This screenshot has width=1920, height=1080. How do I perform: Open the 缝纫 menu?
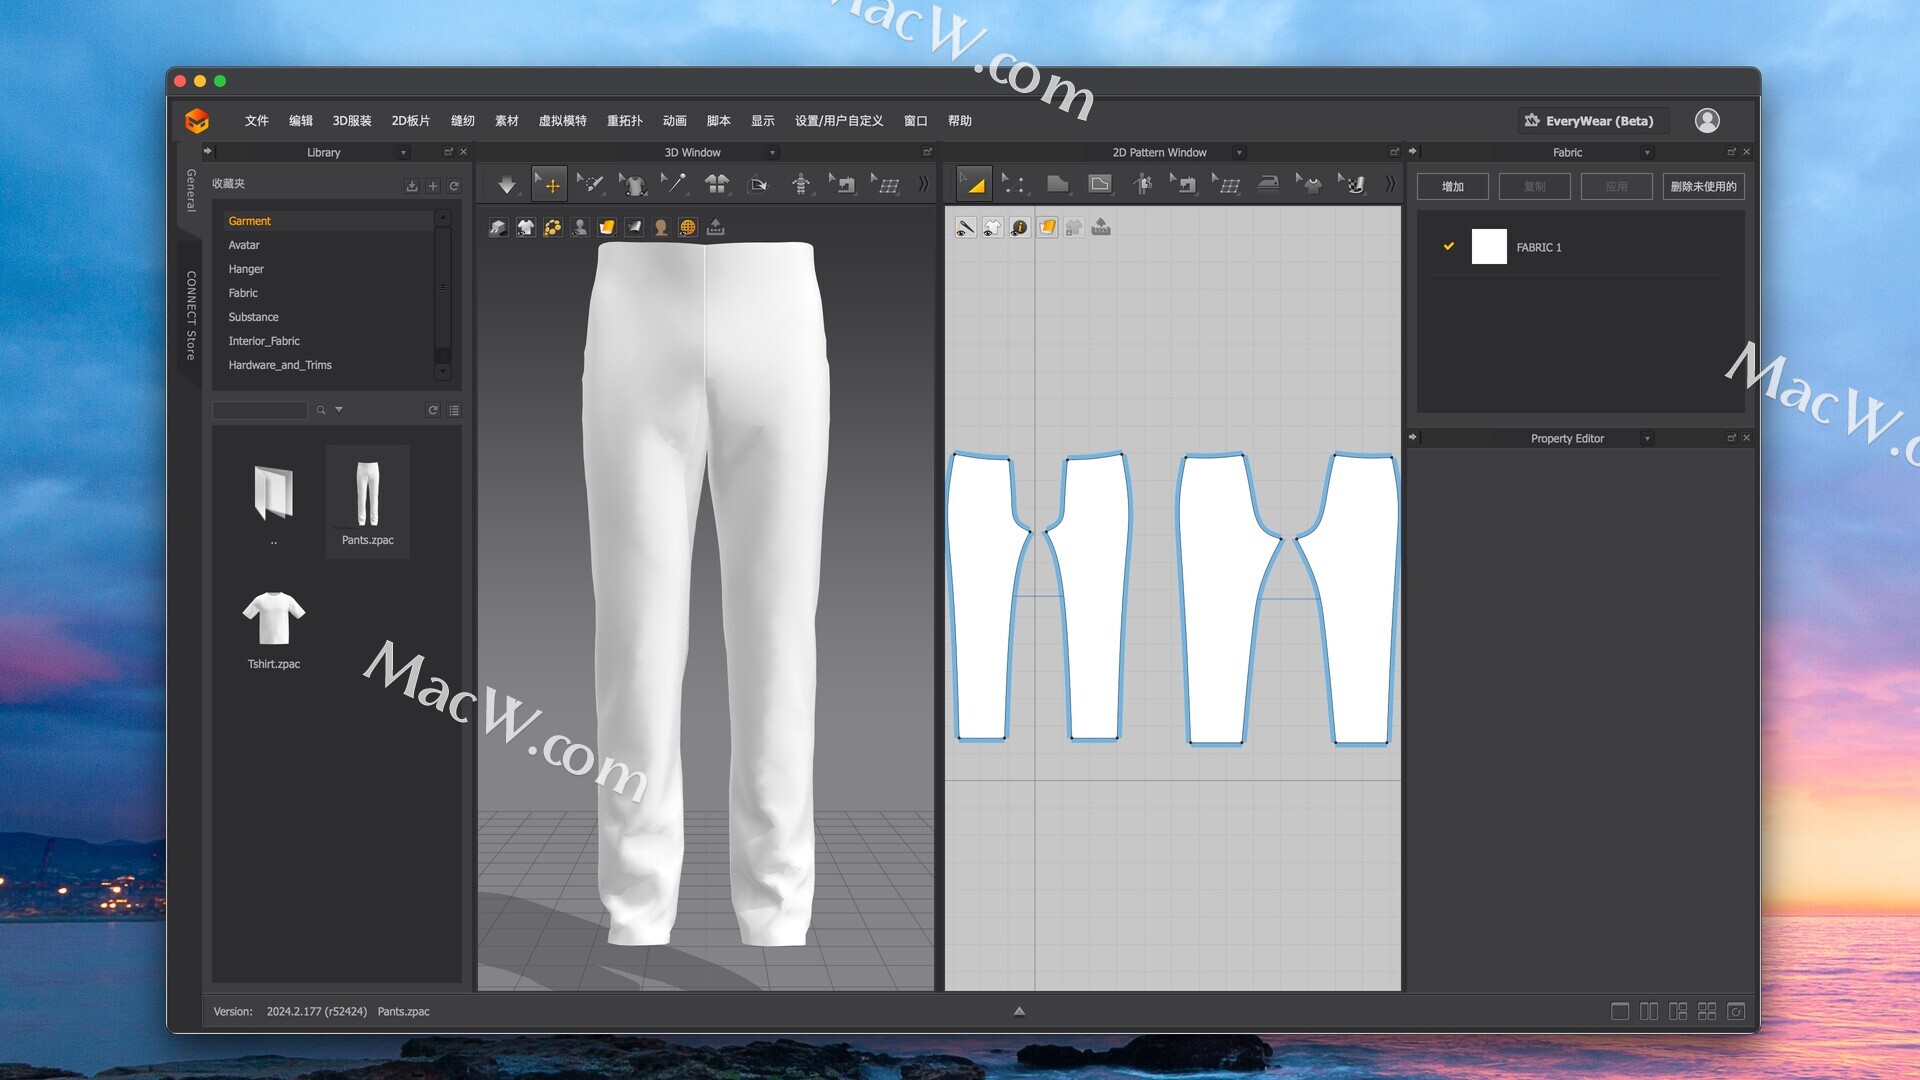[462, 121]
